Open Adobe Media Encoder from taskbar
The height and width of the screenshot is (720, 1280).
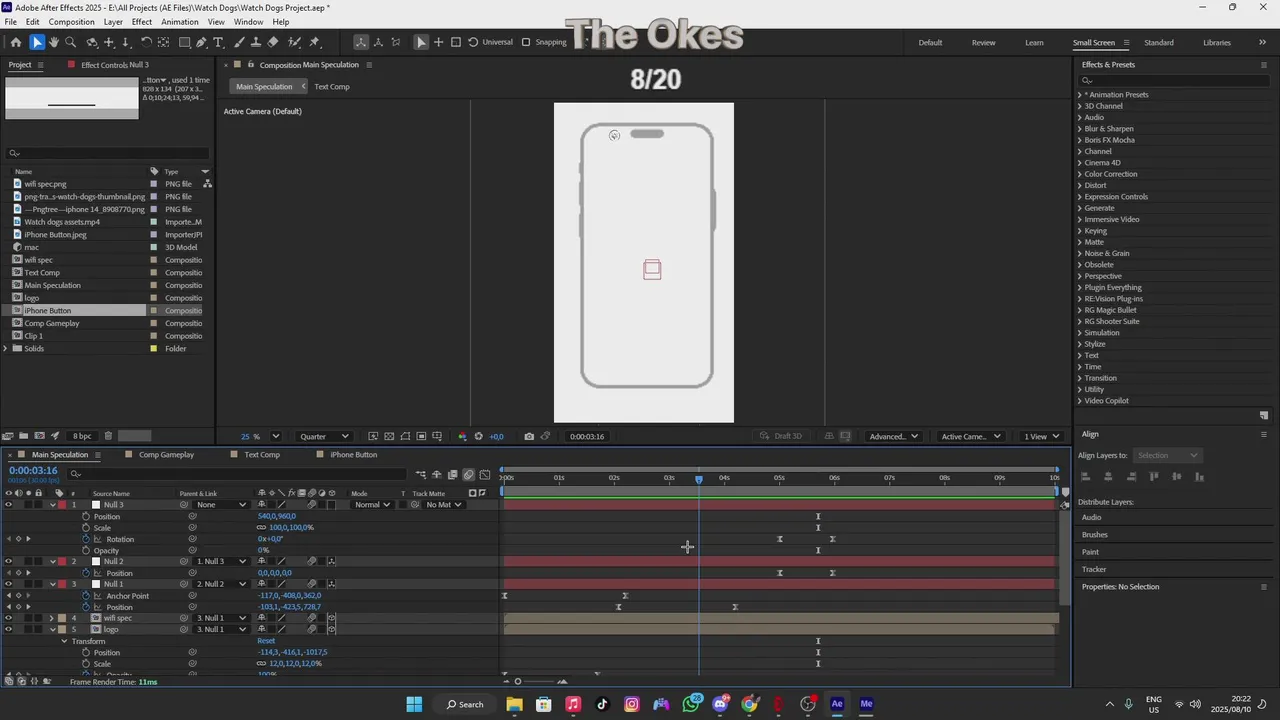[x=866, y=704]
